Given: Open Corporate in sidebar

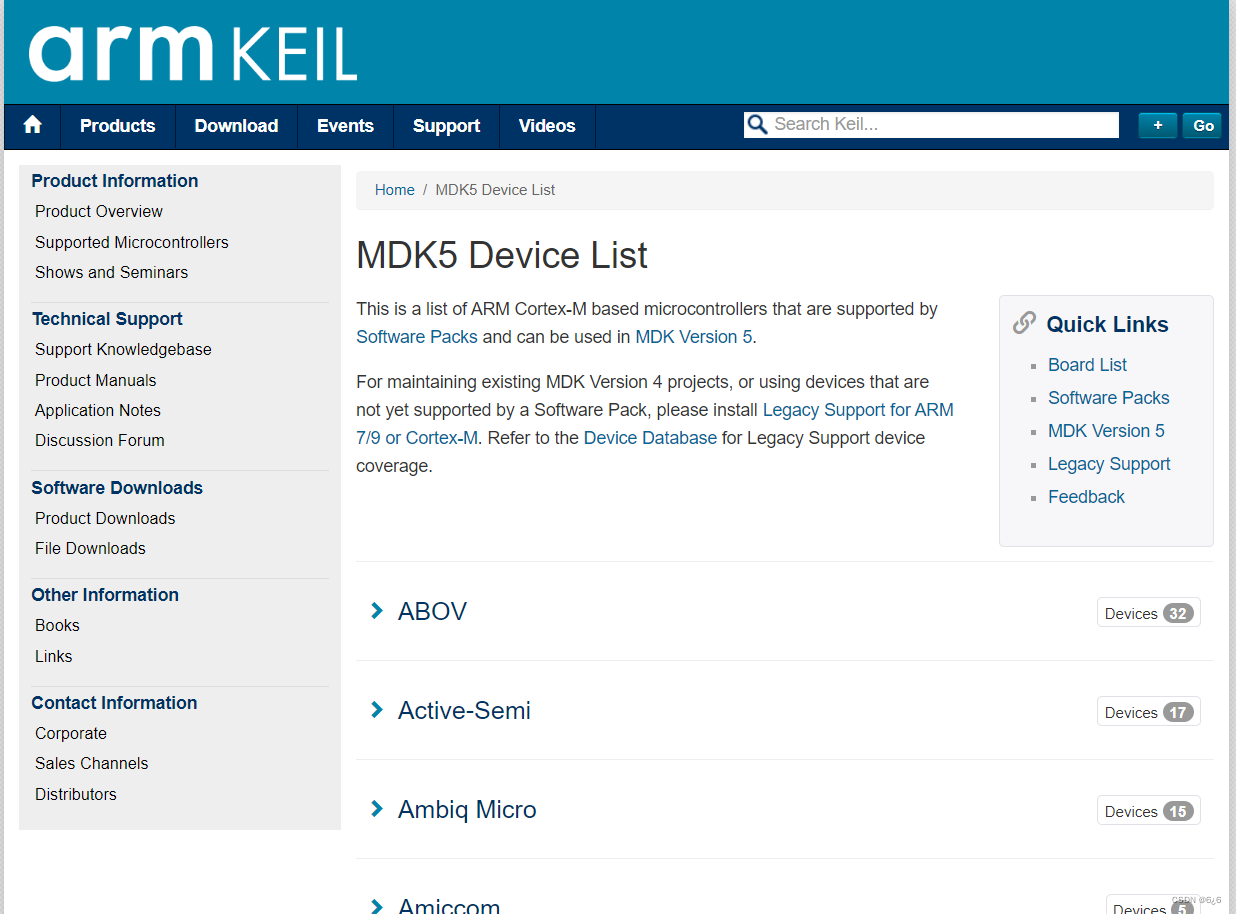Looking at the screenshot, I should 71,733.
